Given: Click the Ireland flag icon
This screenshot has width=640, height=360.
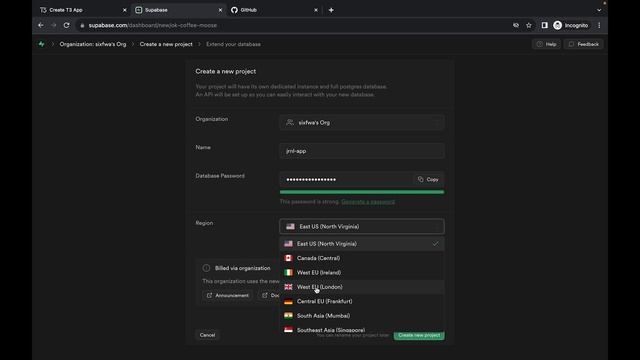Looking at the screenshot, I should 288,272.
